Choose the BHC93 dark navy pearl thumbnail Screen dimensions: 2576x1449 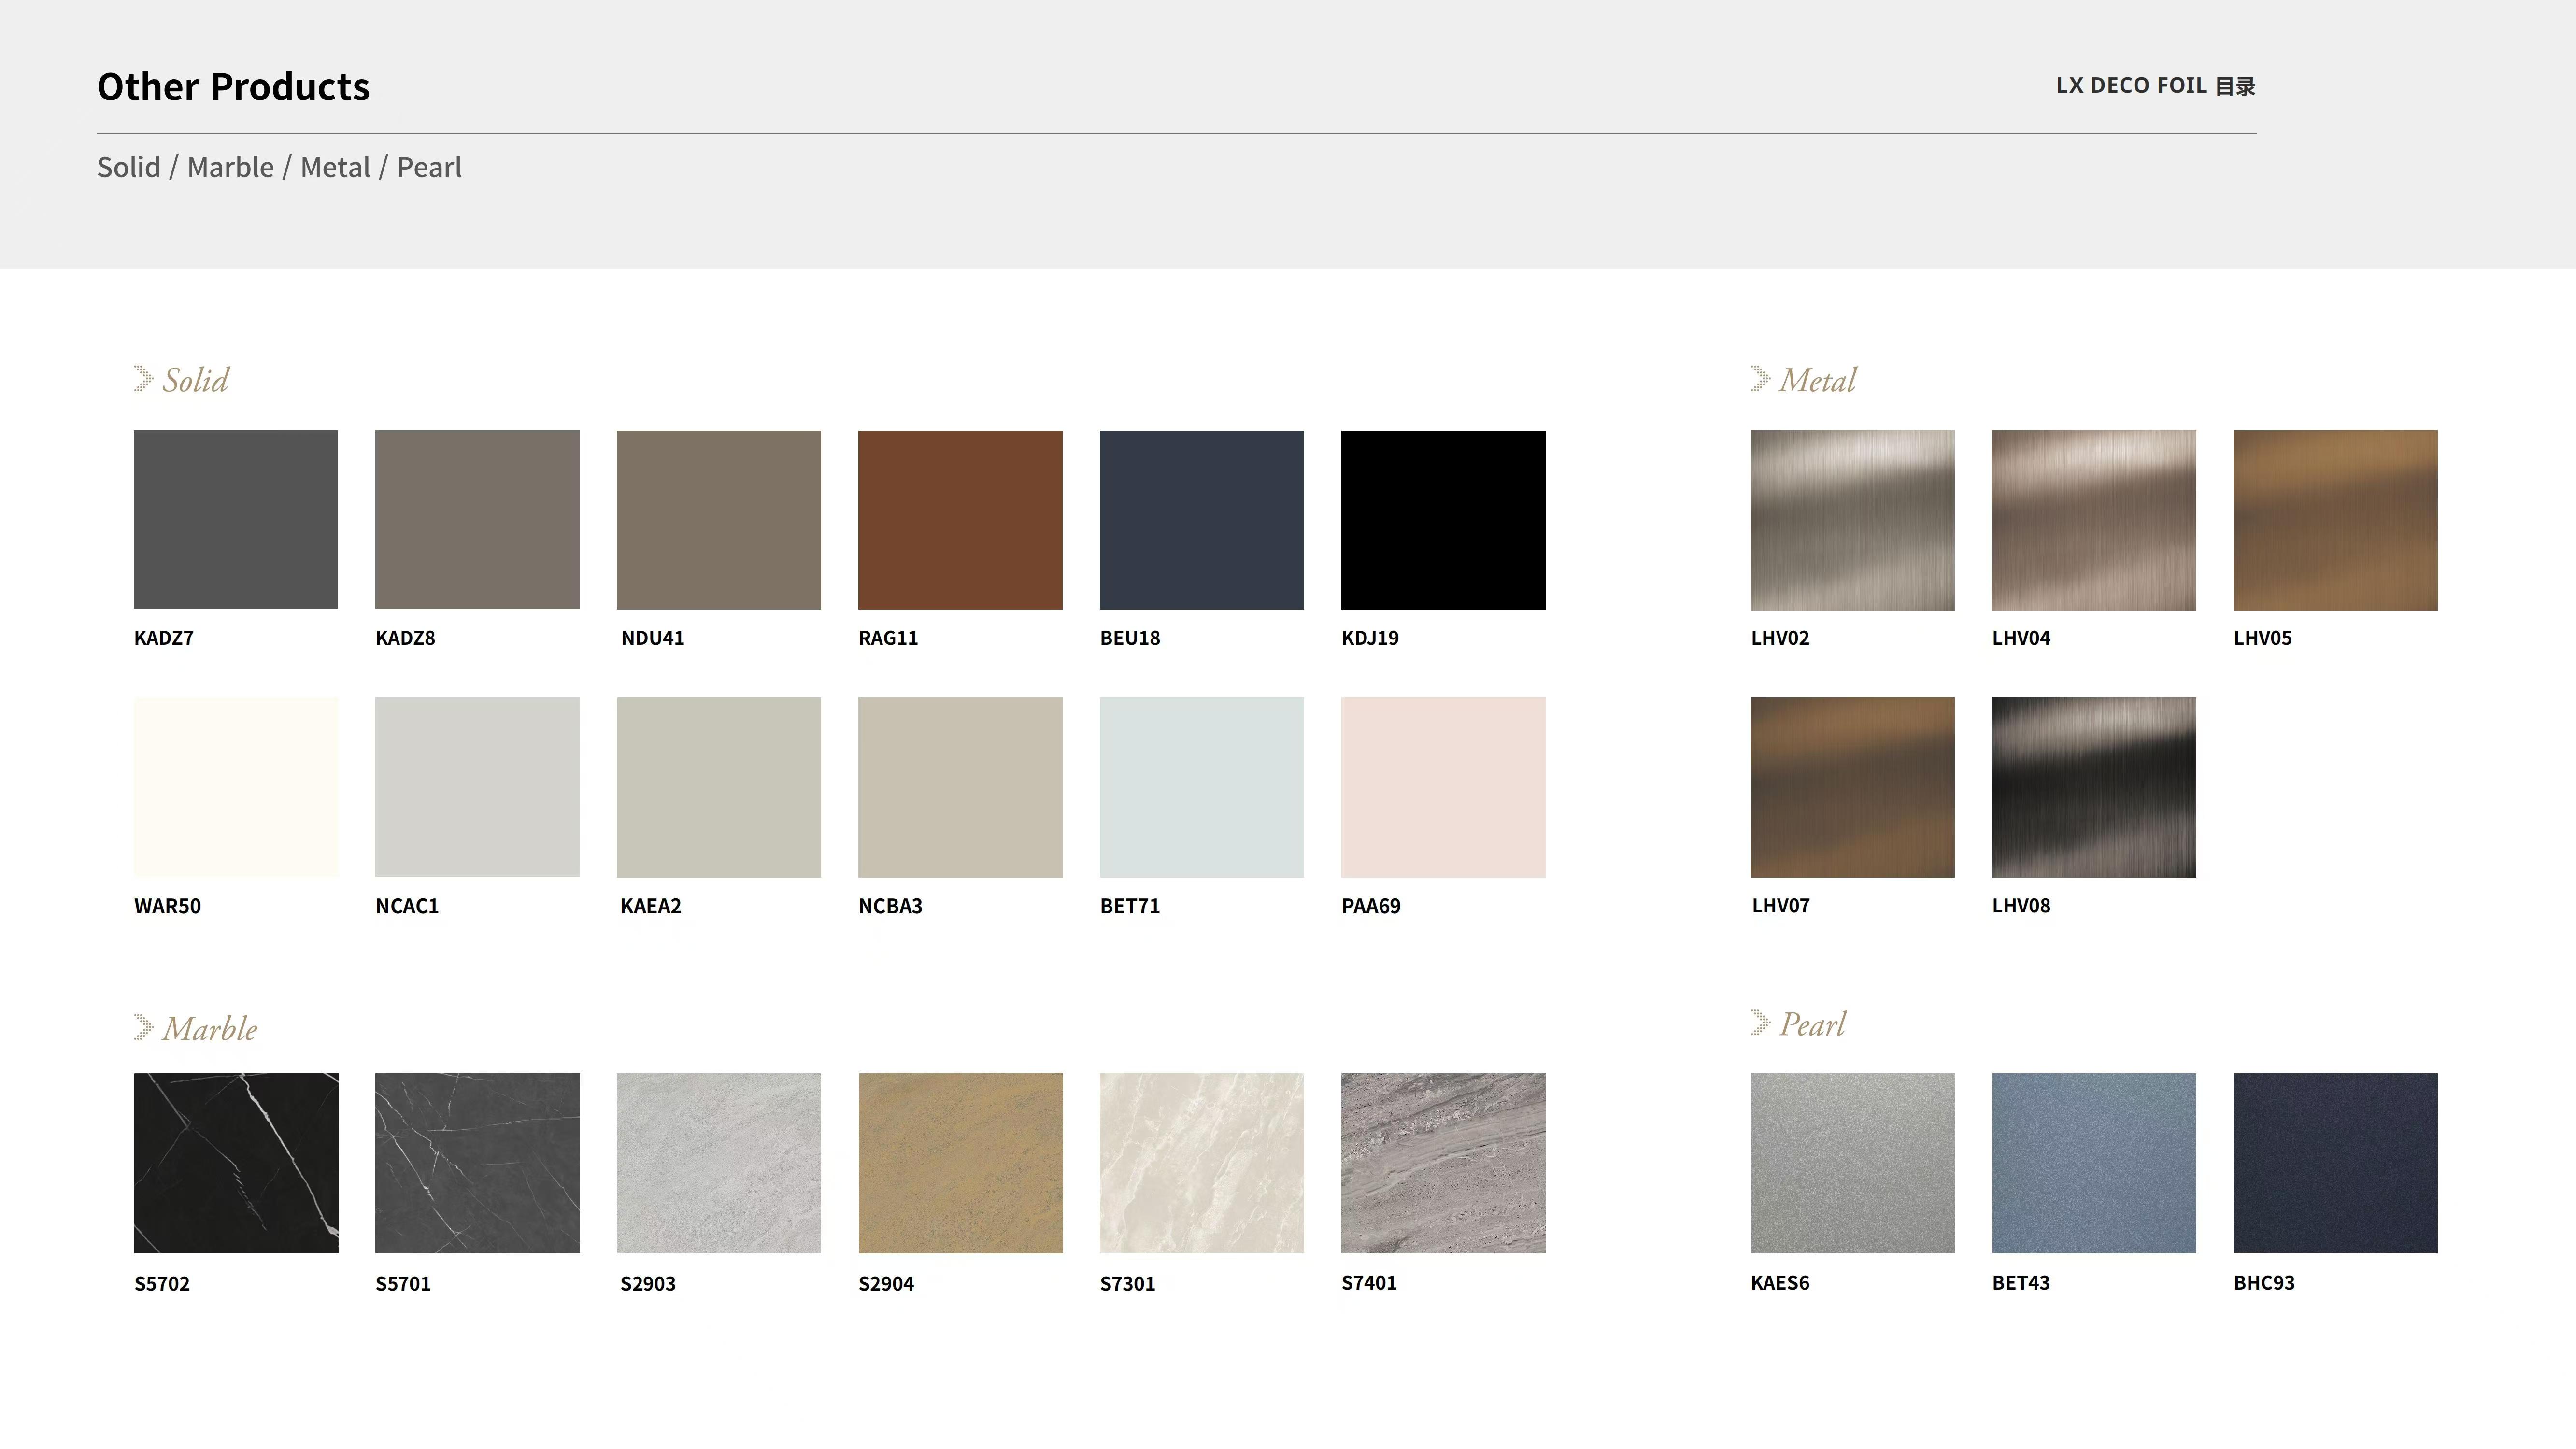(2335, 1163)
